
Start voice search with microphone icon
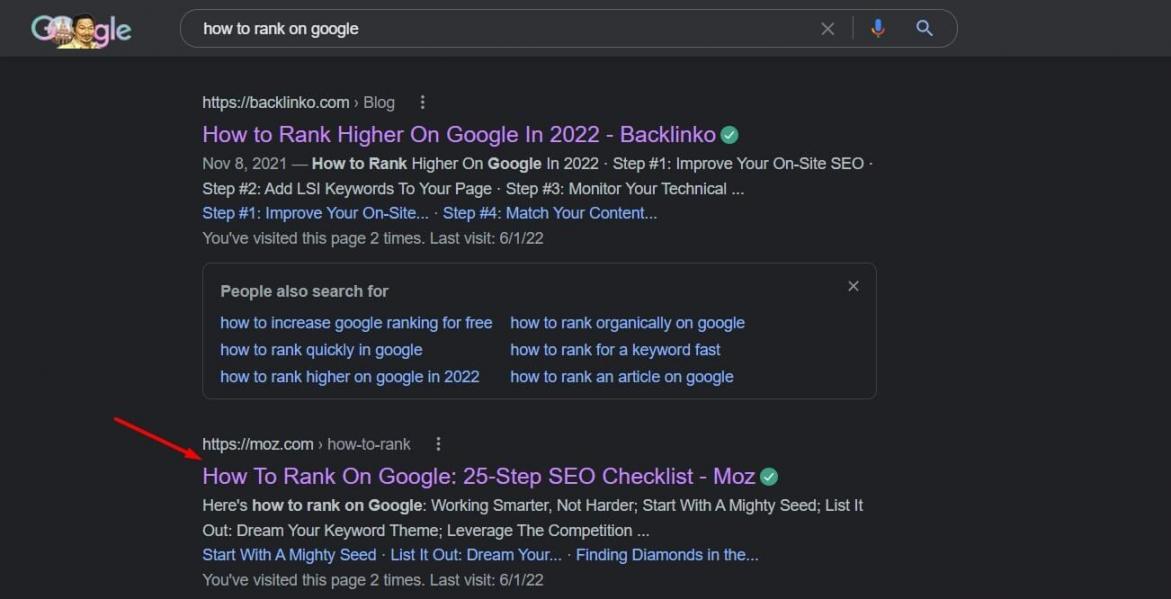(x=878, y=29)
